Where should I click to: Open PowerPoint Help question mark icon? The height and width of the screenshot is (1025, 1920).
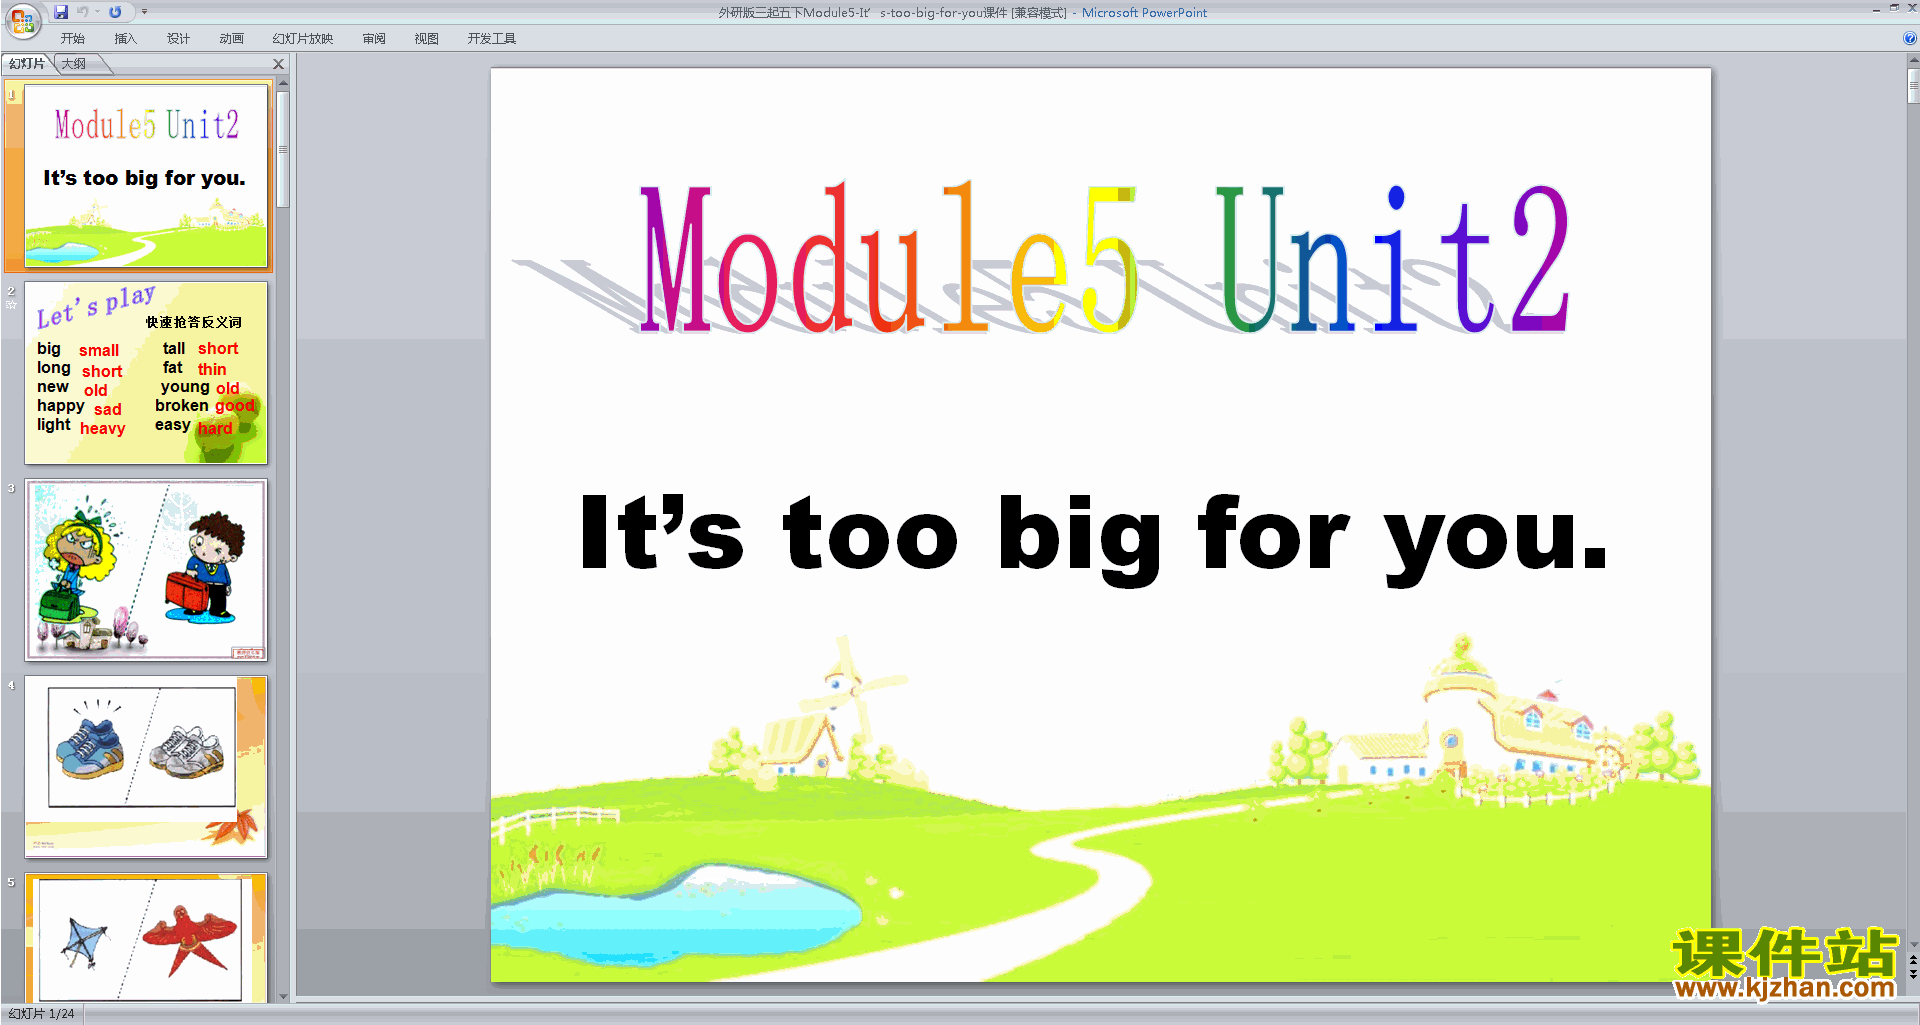click(1910, 39)
